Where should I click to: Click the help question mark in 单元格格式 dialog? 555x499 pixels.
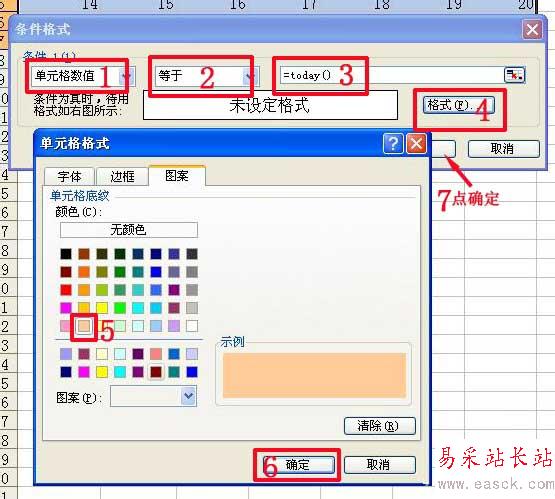click(x=393, y=144)
